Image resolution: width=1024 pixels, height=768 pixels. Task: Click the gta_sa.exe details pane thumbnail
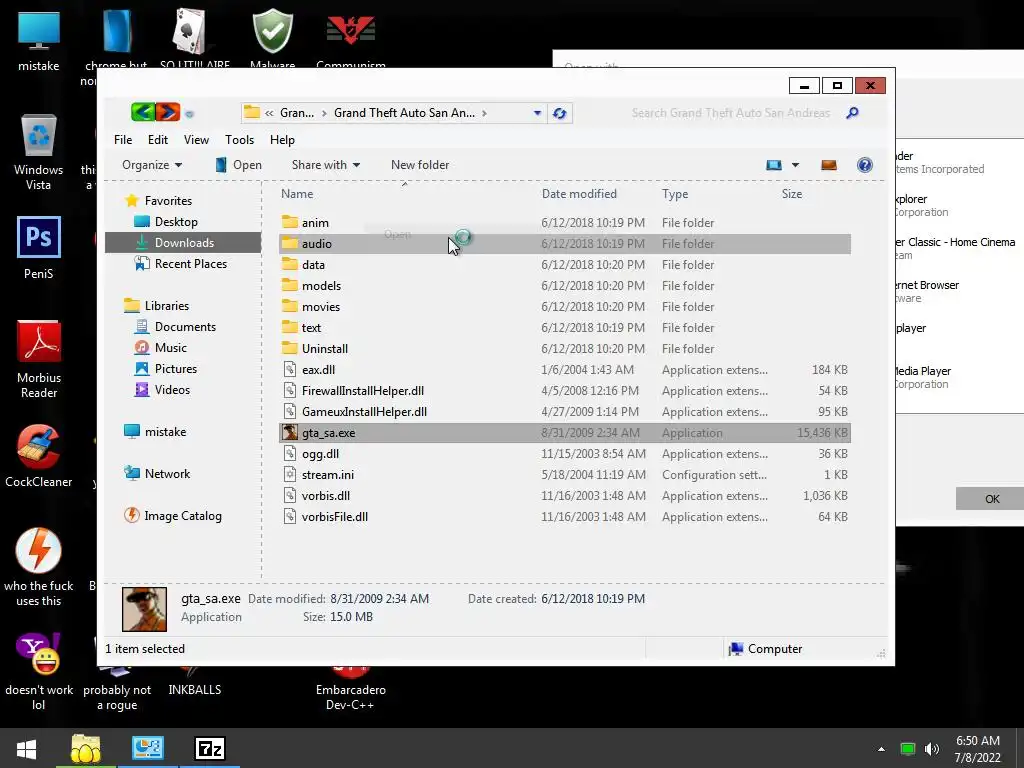tap(144, 609)
